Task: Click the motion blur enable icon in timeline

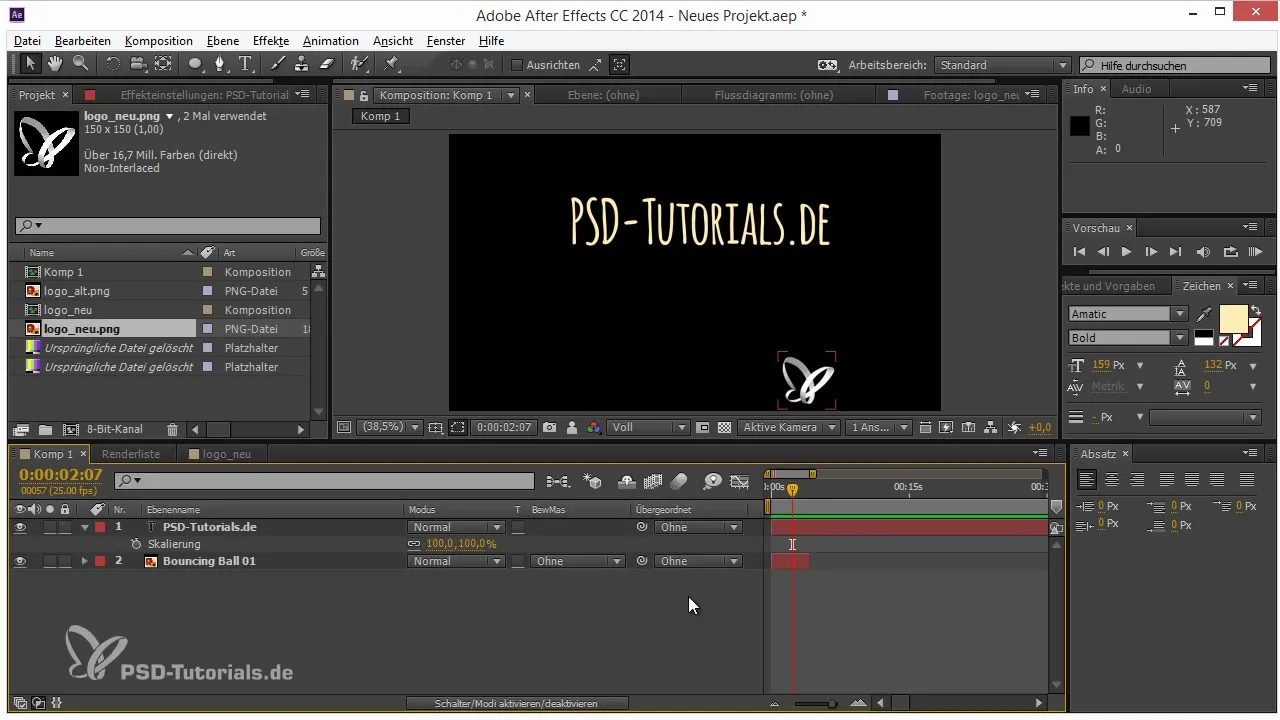Action: point(679,481)
